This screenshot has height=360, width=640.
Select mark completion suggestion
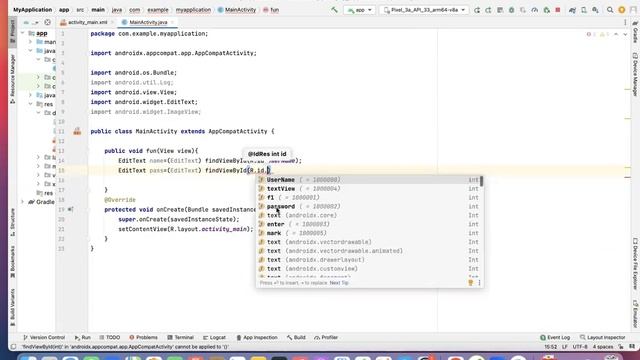369,233
